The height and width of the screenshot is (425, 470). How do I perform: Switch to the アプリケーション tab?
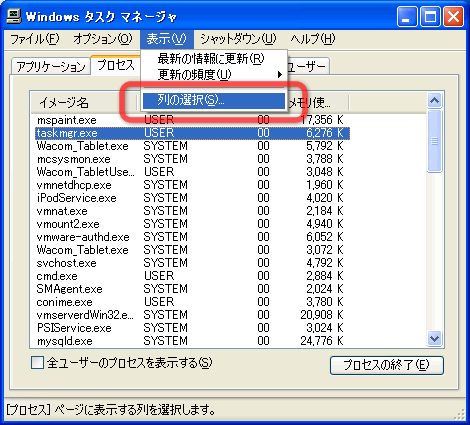[x=51, y=67]
